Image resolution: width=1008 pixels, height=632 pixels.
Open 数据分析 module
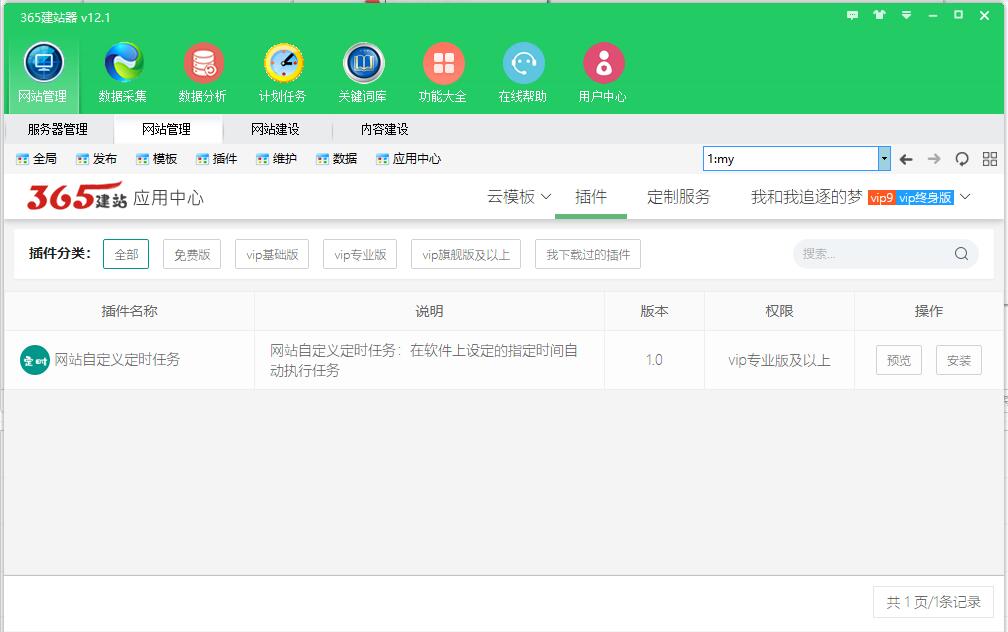[x=202, y=73]
